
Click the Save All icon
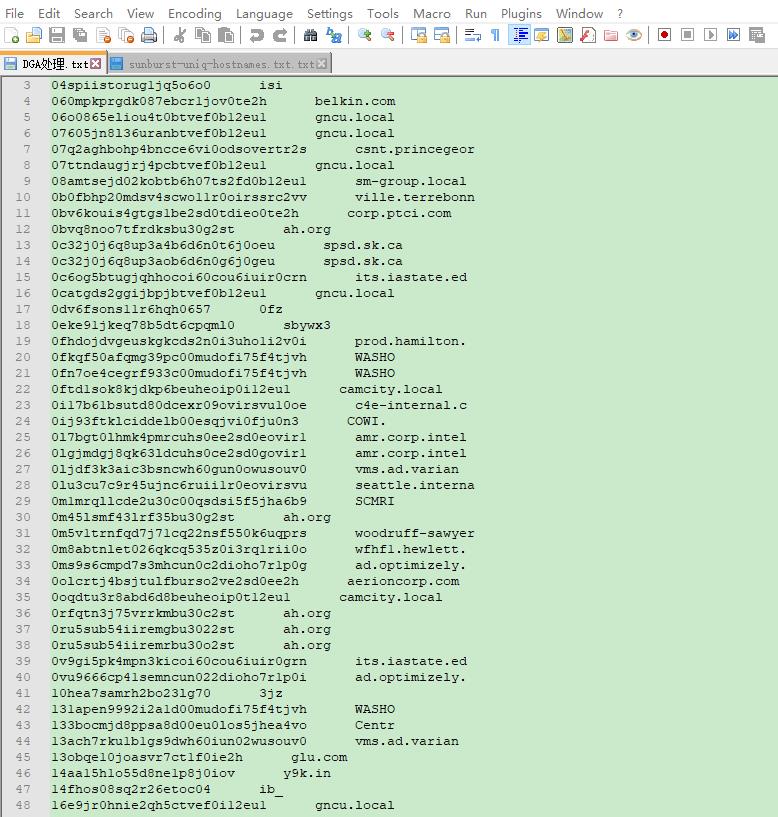point(80,35)
